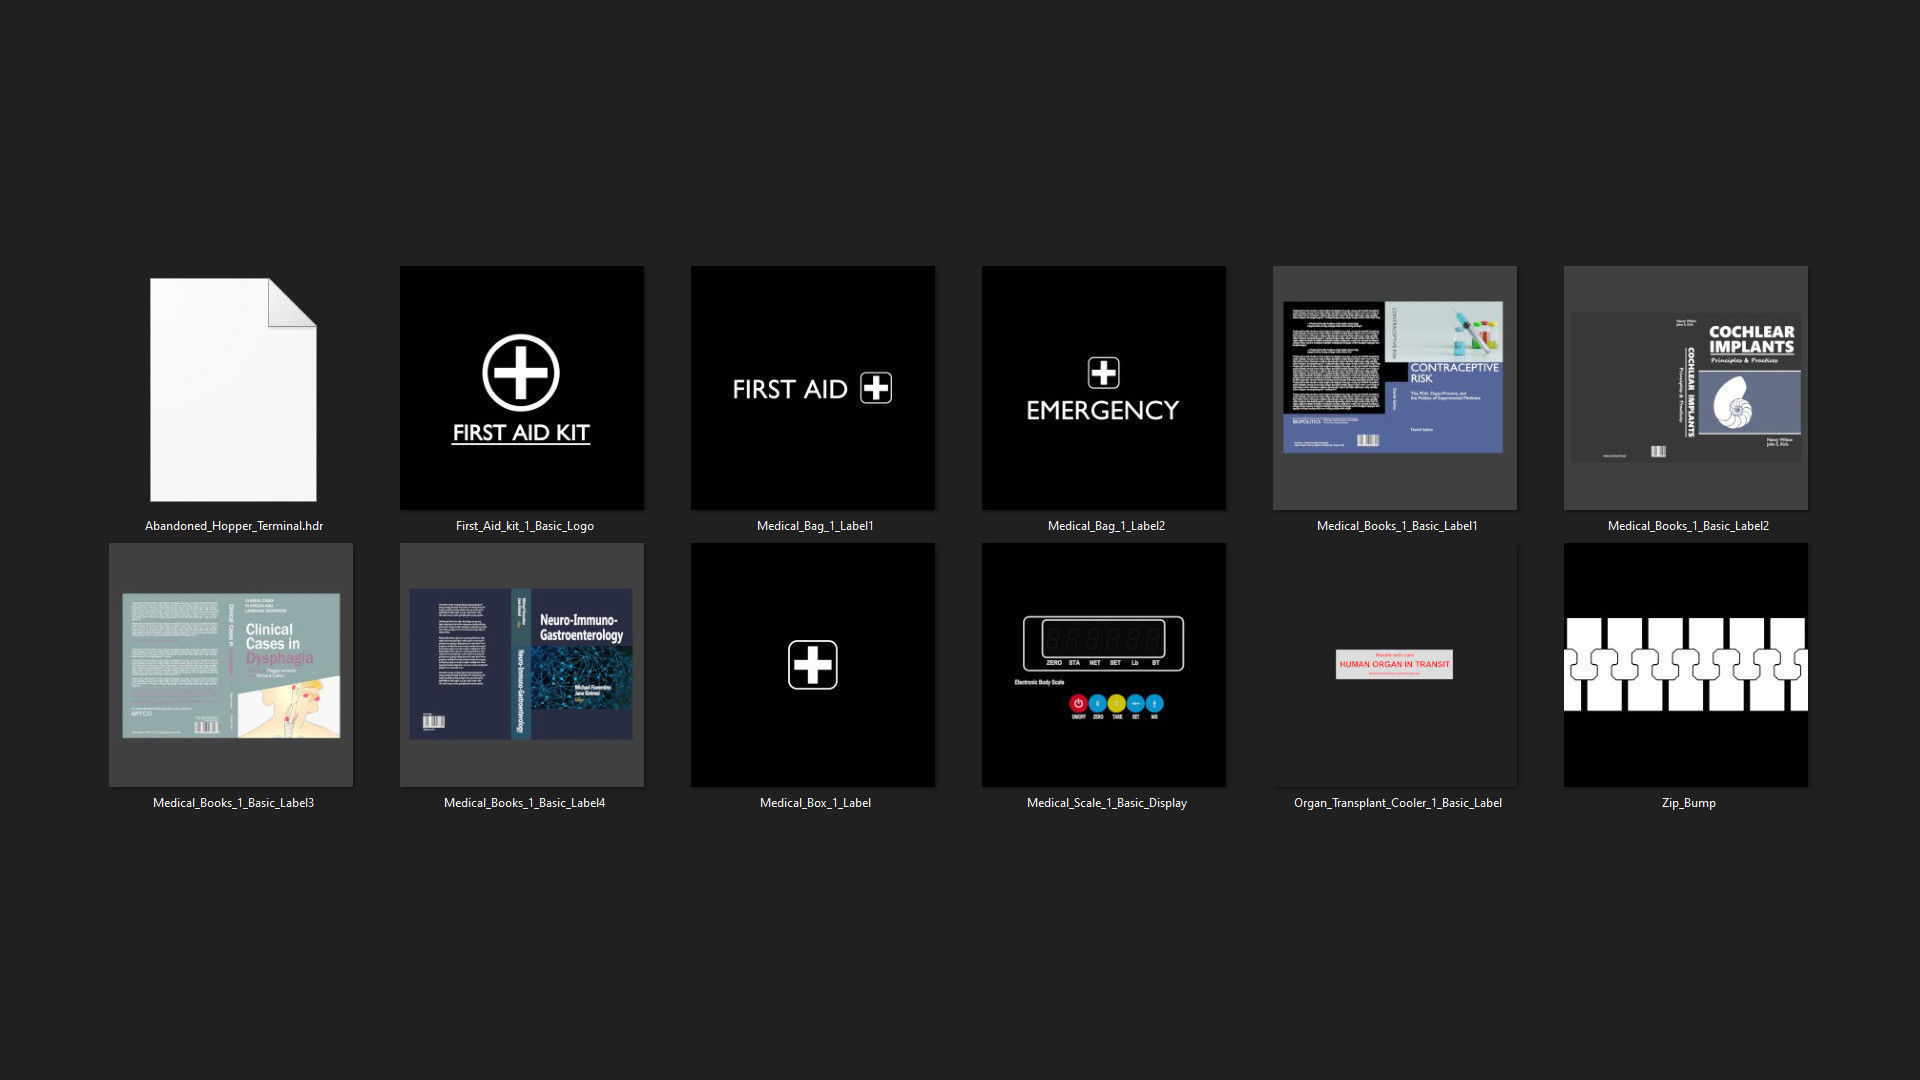Select the Neuro-Immuno-Gastroenterology book cover thumbnail
The height and width of the screenshot is (1080, 1920).
pos(521,665)
